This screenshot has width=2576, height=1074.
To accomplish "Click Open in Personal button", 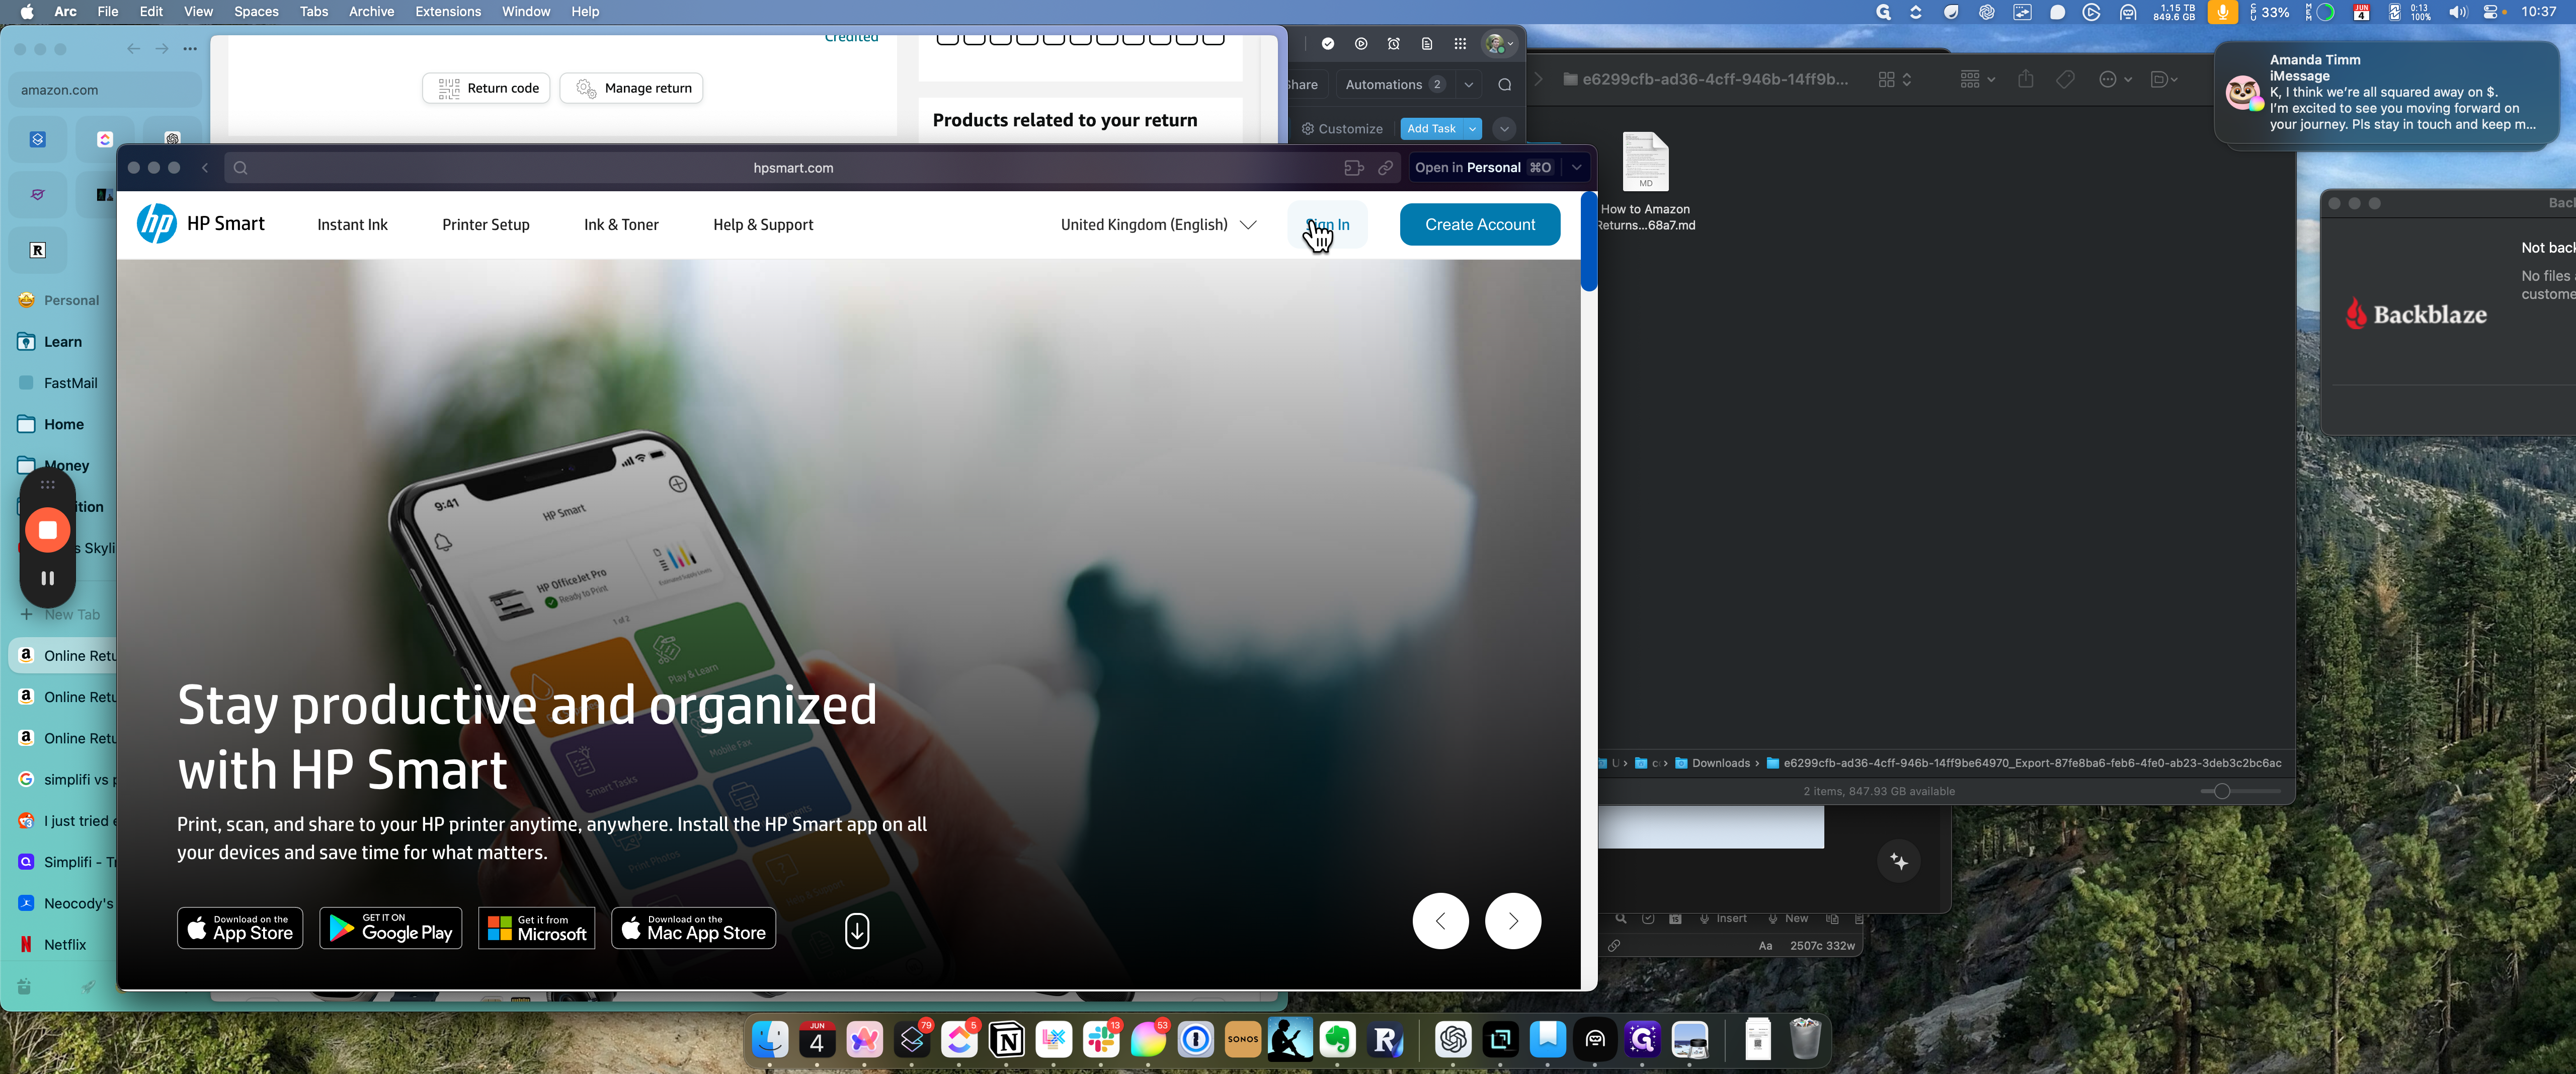I will [x=1483, y=168].
